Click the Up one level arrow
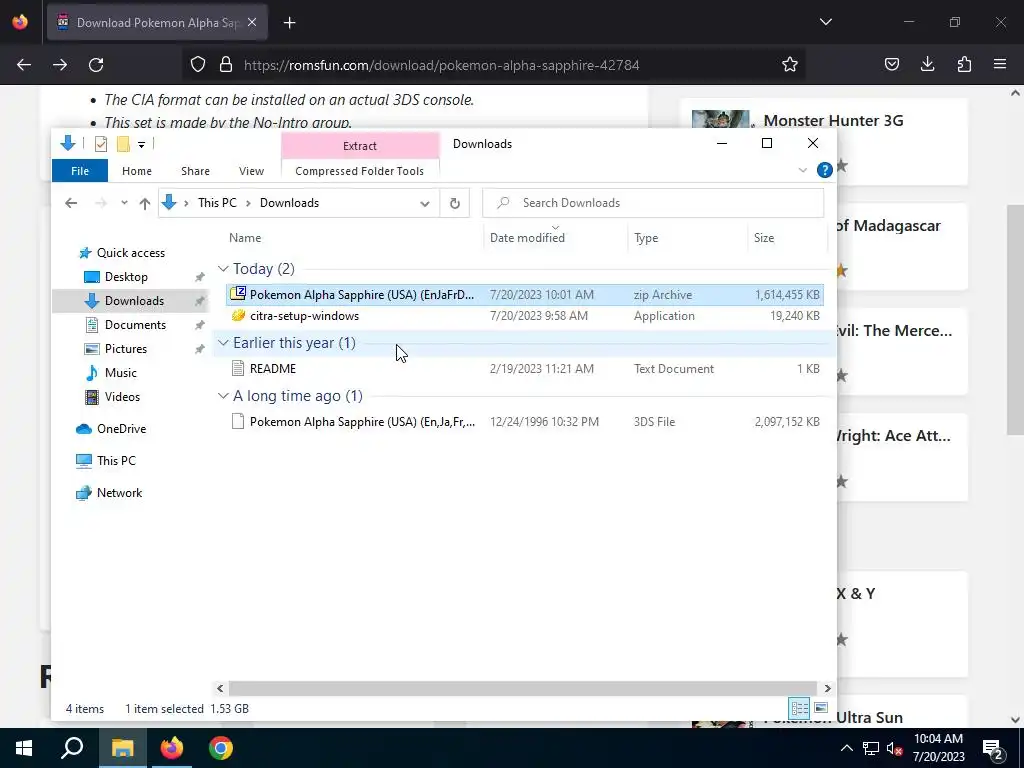The width and height of the screenshot is (1024, 768). click(x=145, y=203)
